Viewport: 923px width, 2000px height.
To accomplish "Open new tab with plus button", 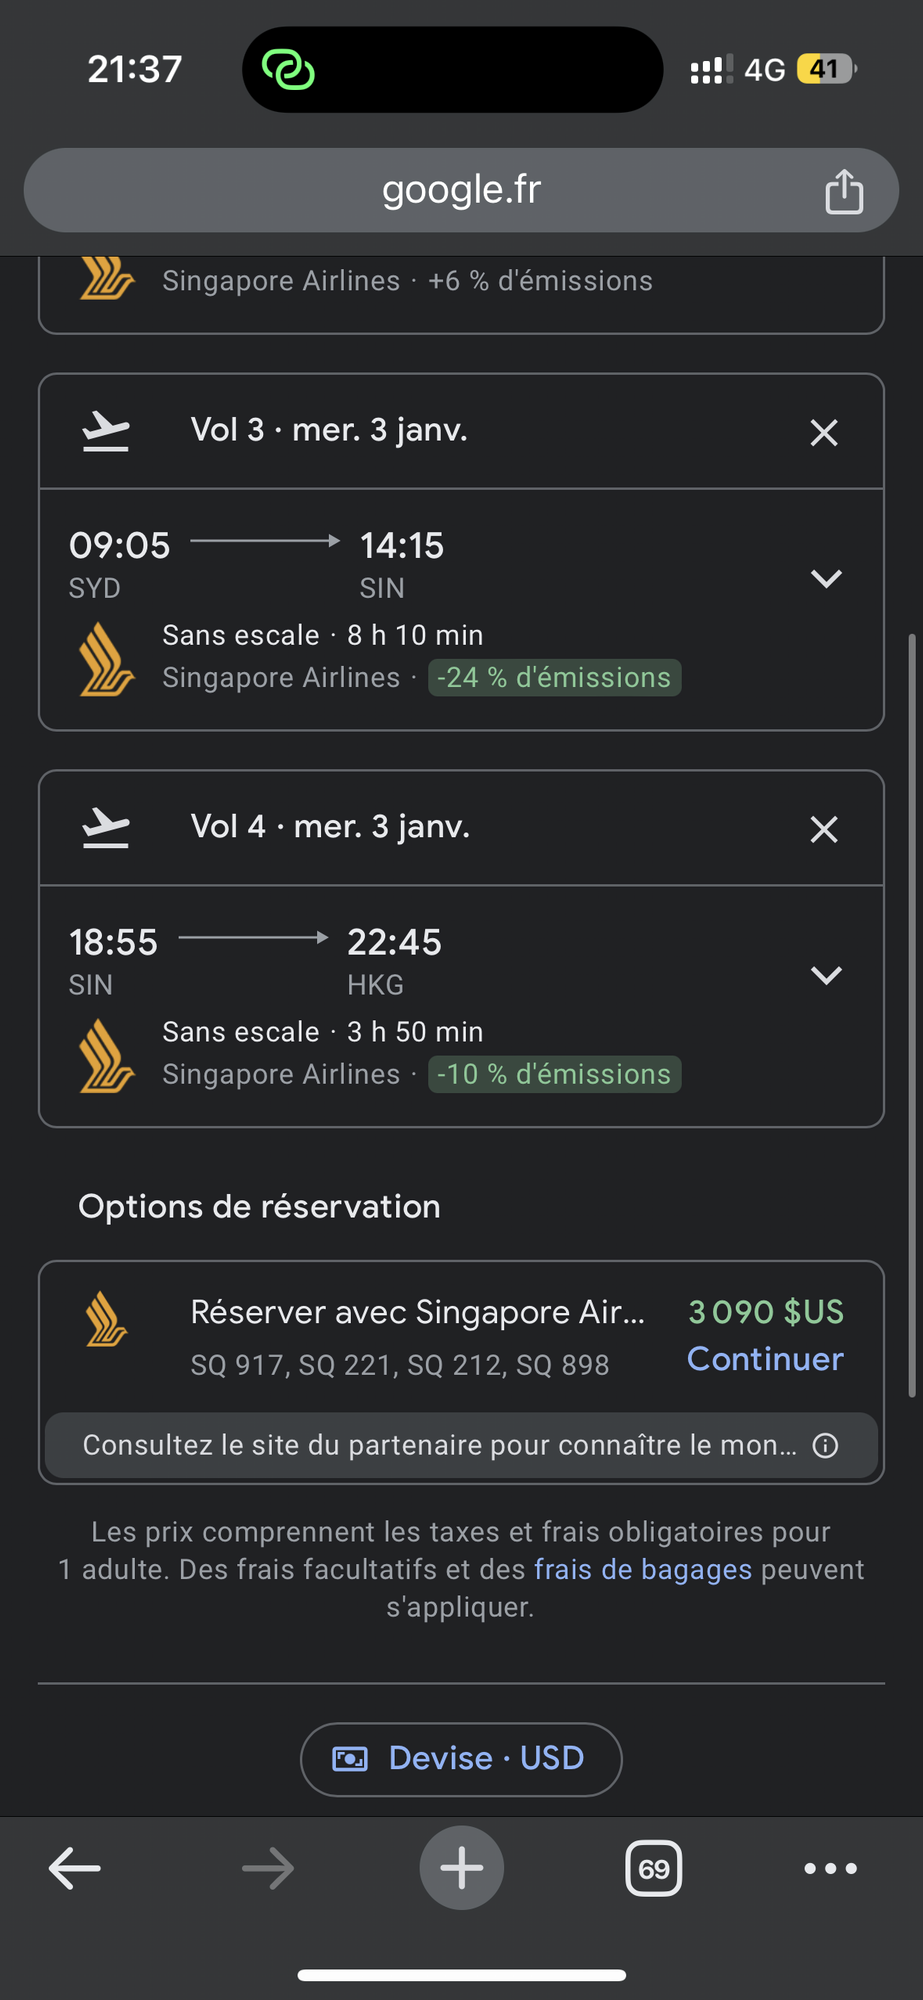I will [x=461, y=1868].
